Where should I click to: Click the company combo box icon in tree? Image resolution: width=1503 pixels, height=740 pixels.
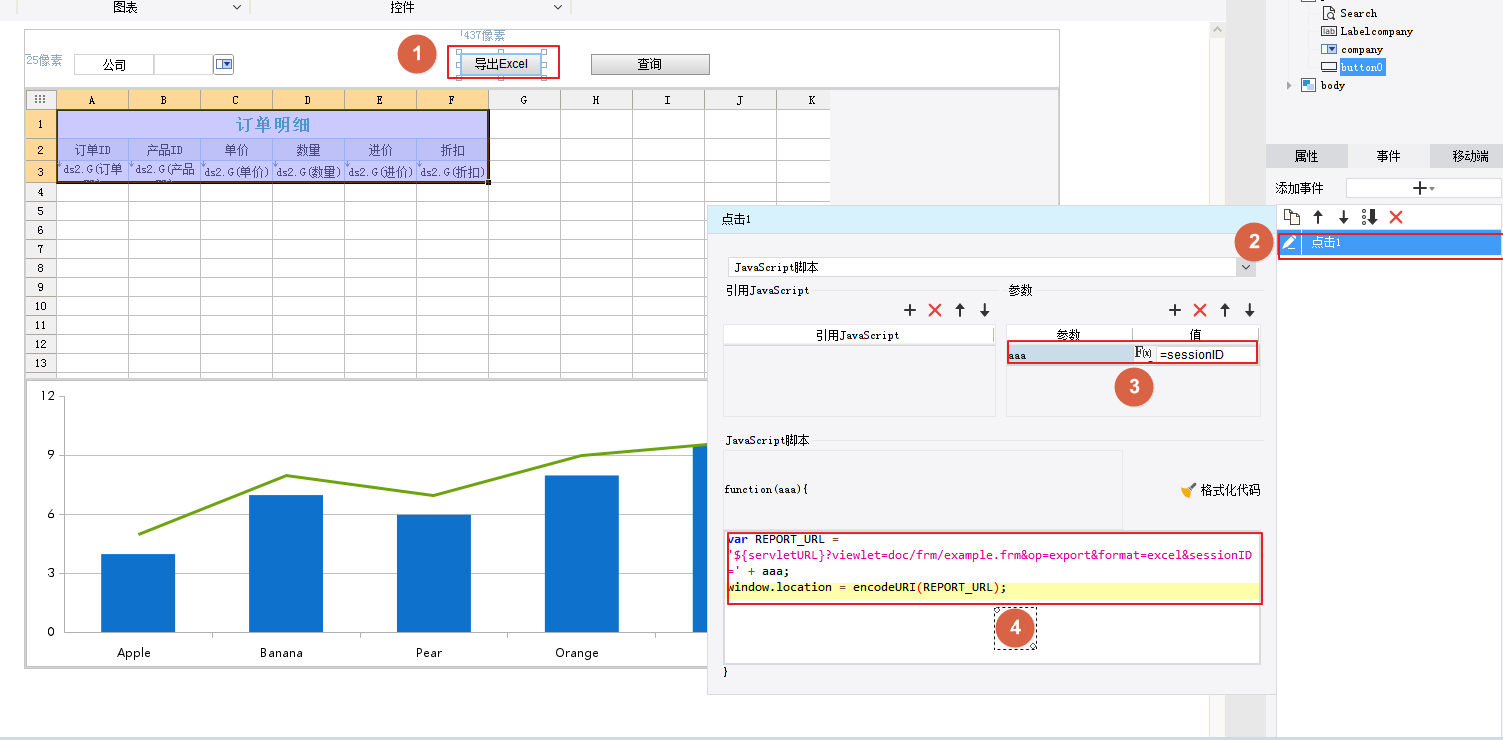pyautogui.click(x=1329, y=49)
